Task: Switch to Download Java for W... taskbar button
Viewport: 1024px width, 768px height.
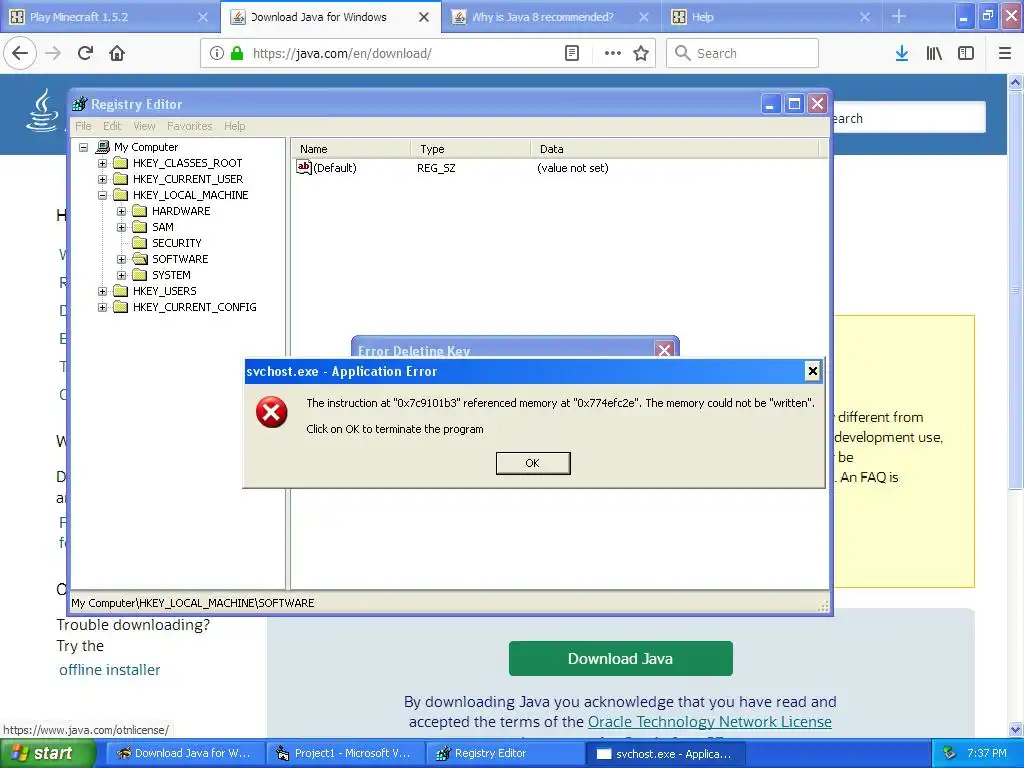Action: click(x=185, y=753)
